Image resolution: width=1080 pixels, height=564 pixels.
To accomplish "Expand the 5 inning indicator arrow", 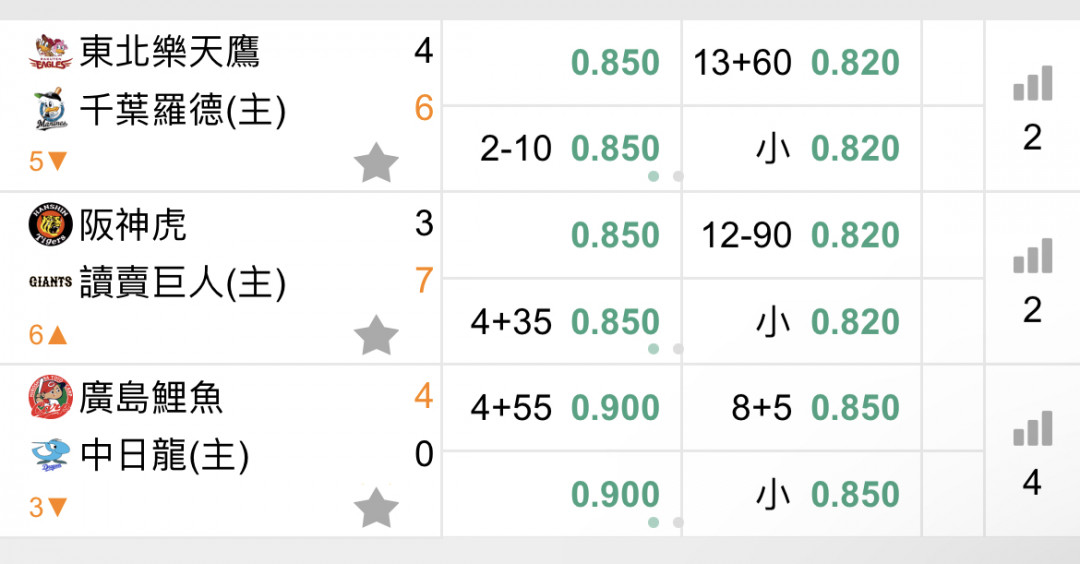I will tap(48, 162).
